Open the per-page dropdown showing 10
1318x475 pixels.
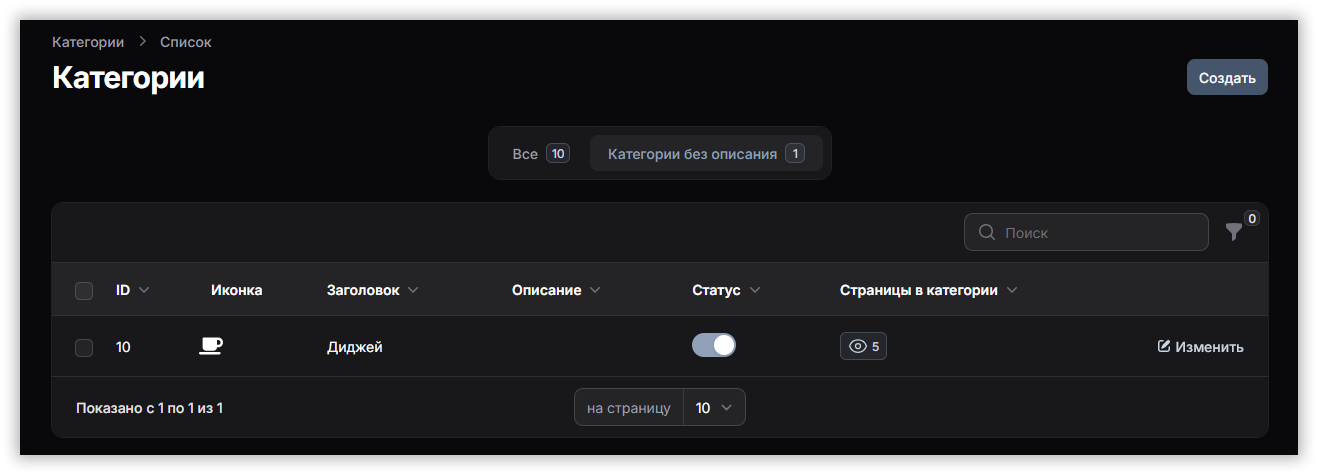coord(714,407)
